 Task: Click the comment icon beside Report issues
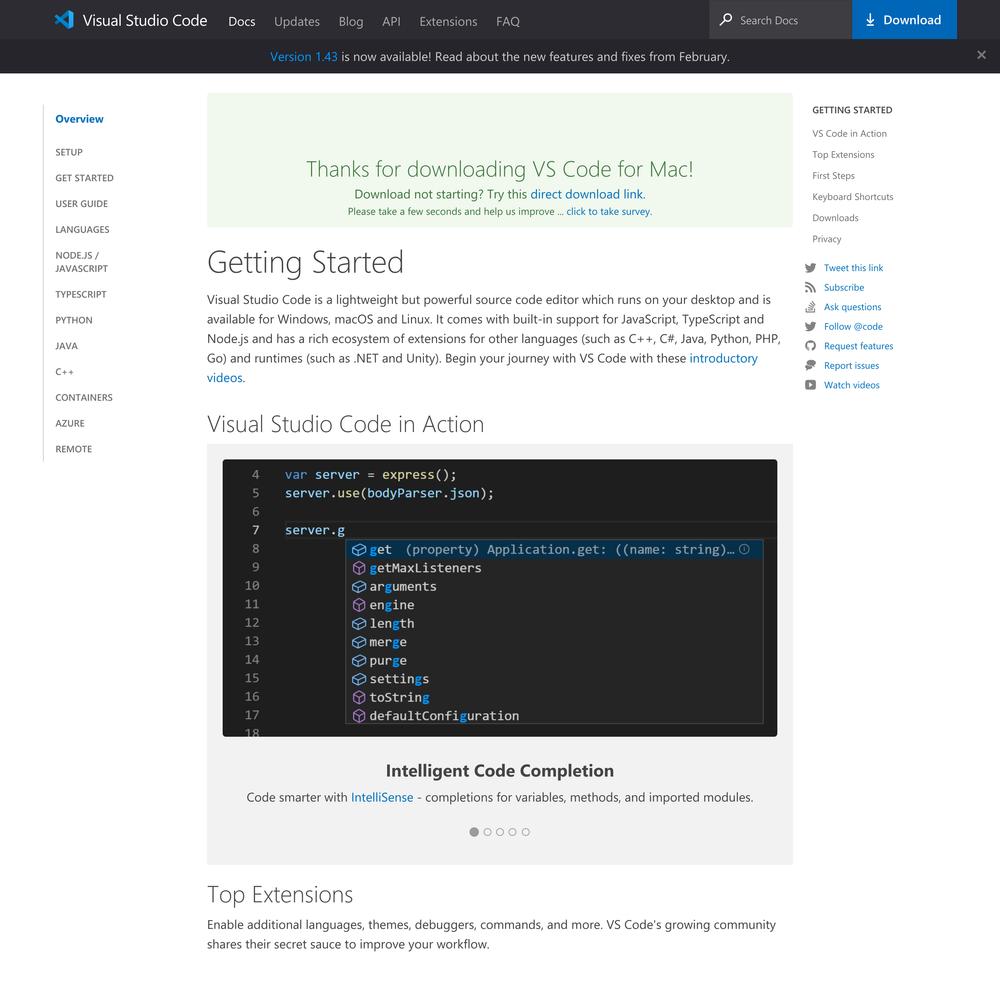(811, 365)
